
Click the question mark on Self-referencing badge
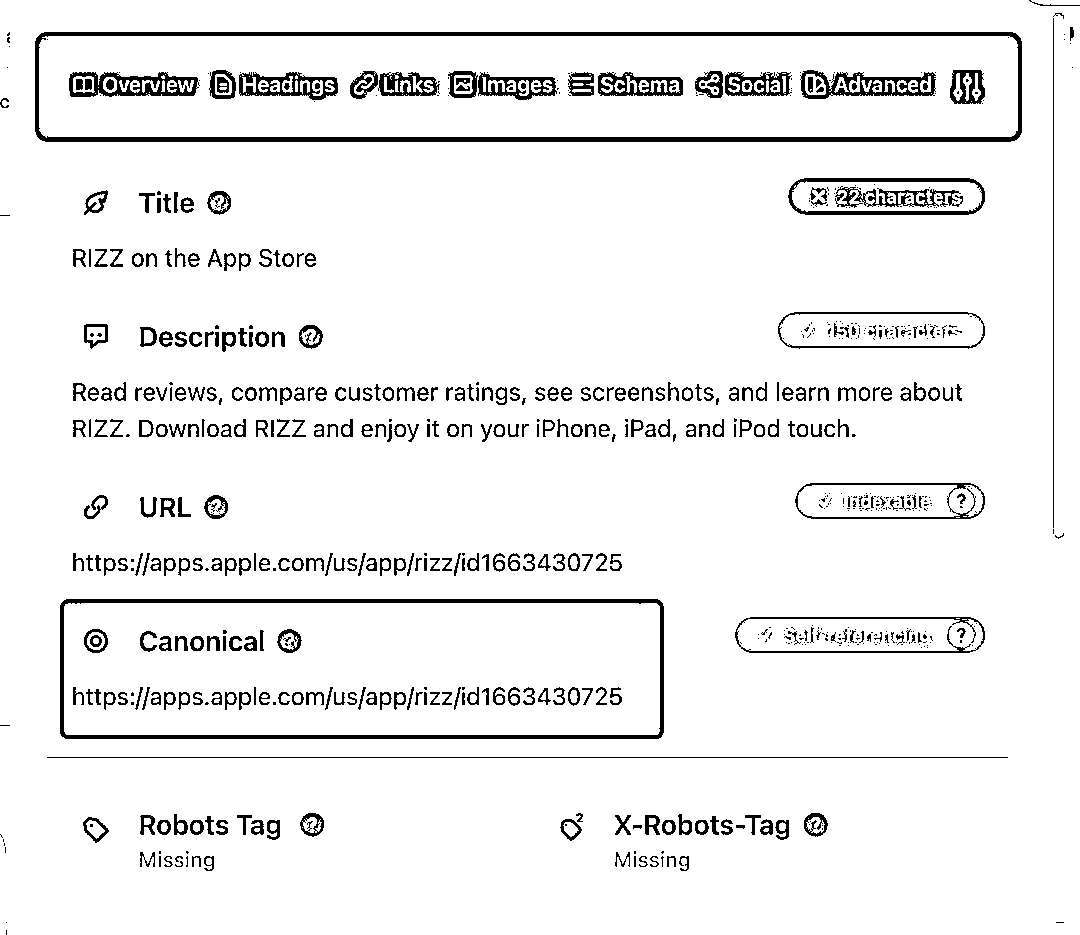961,635
